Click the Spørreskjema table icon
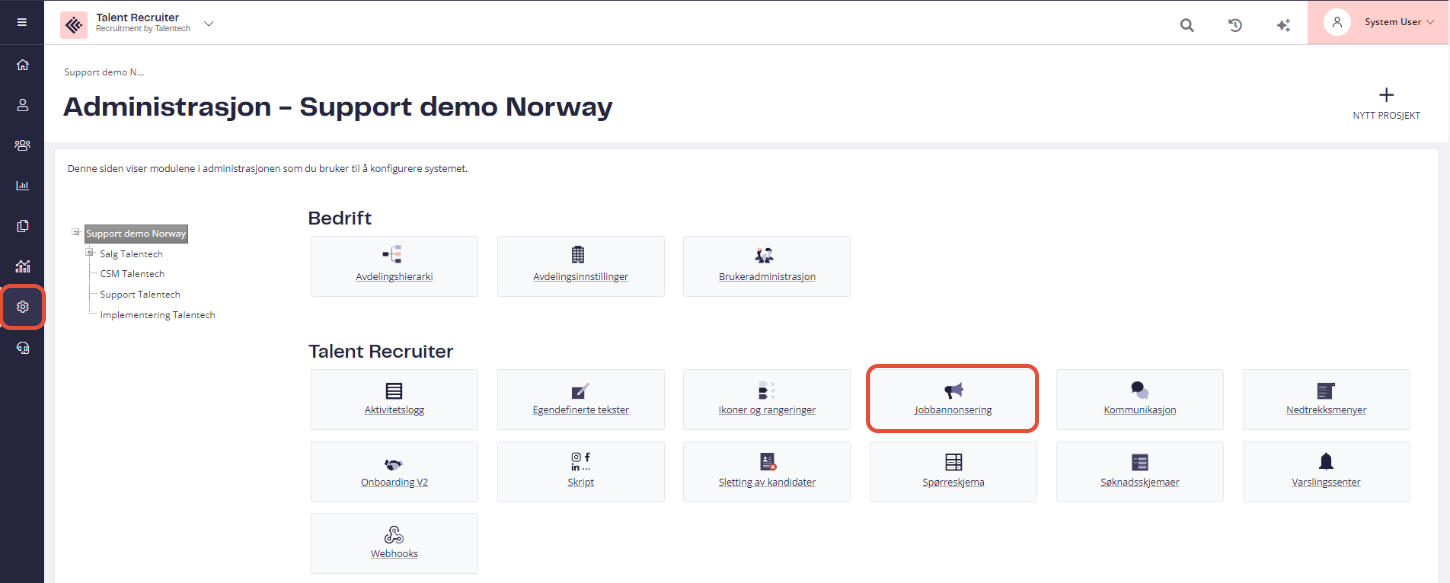Viewport: 1450px width, 583px height. point(953,462)
